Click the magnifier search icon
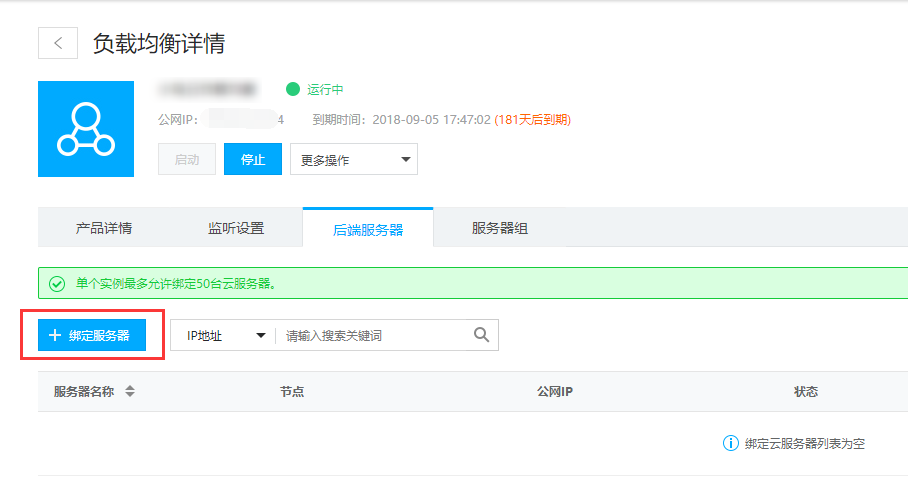Image resolution: width=908 pixels, height=487 pixels. point(481,335)
